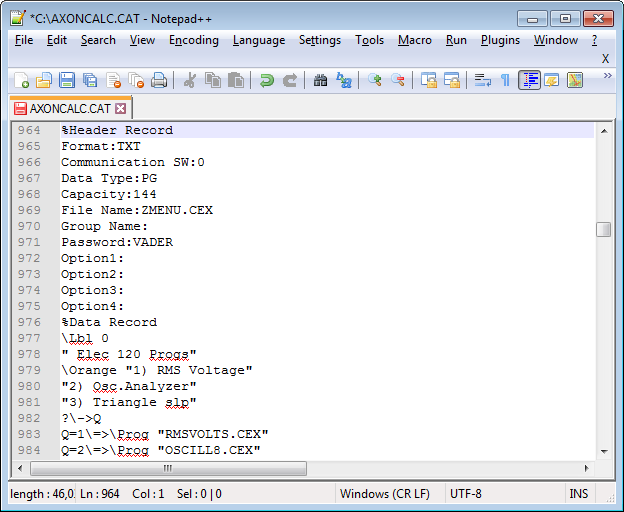Image resolution: width=624 pixels, height=512 pixels.
Task: Open the Search menu
Action: 98,40
